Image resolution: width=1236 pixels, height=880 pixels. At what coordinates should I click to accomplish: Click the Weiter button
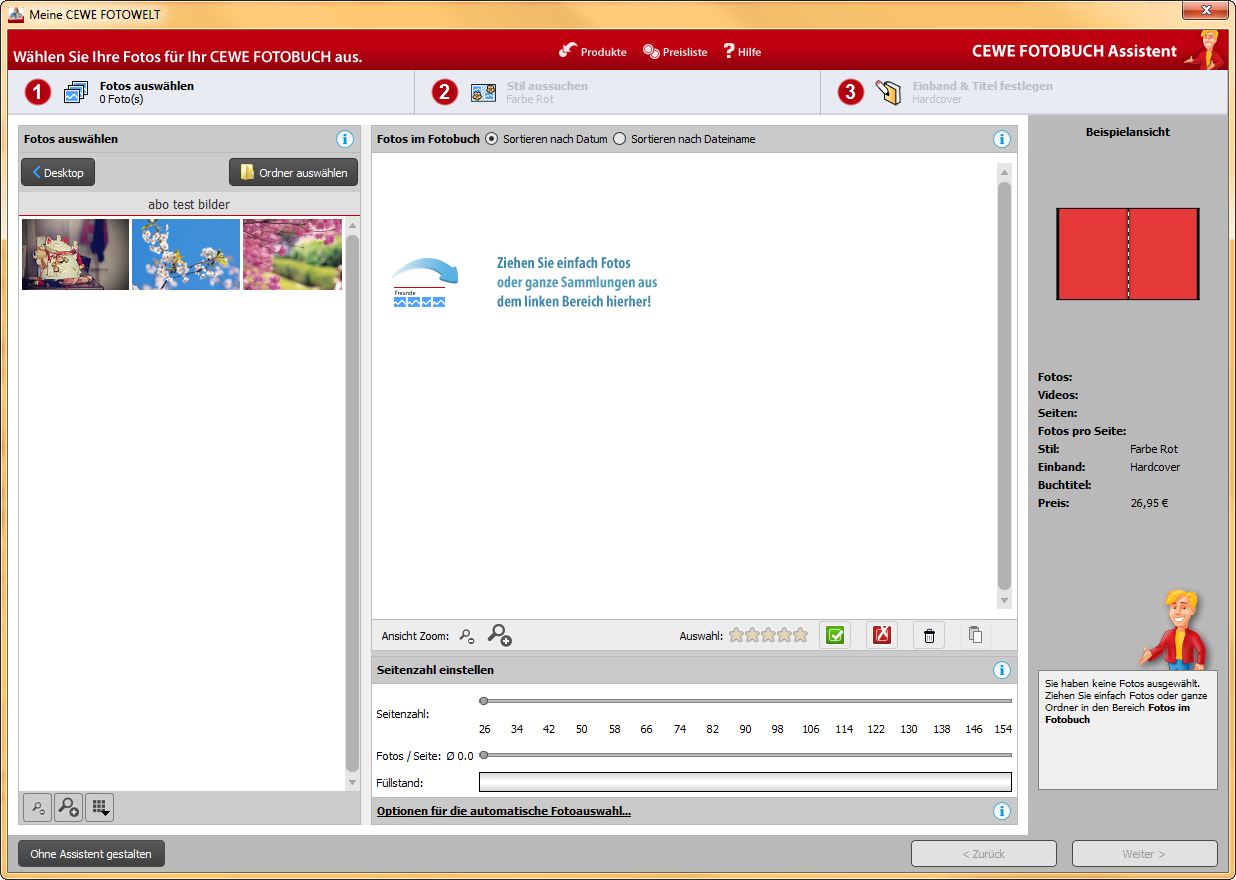pyautogui.click(x=1144, y=854)
